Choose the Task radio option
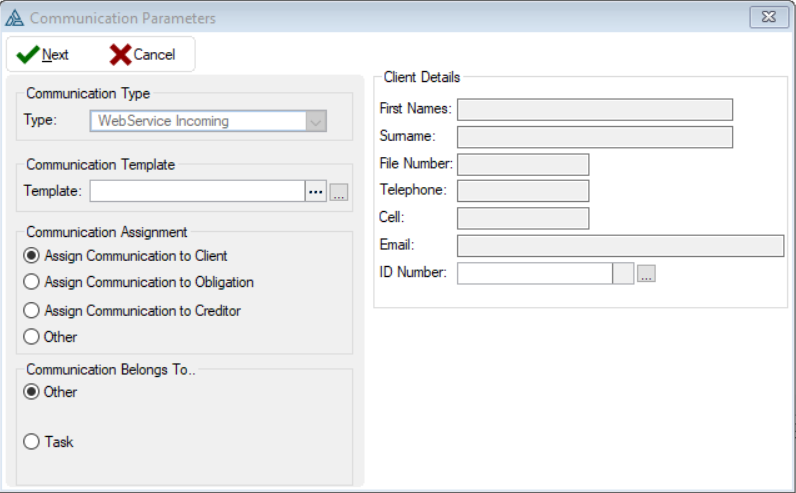This screenshot has height=493, width=796. pyautogui.click(x=32, y=441)
